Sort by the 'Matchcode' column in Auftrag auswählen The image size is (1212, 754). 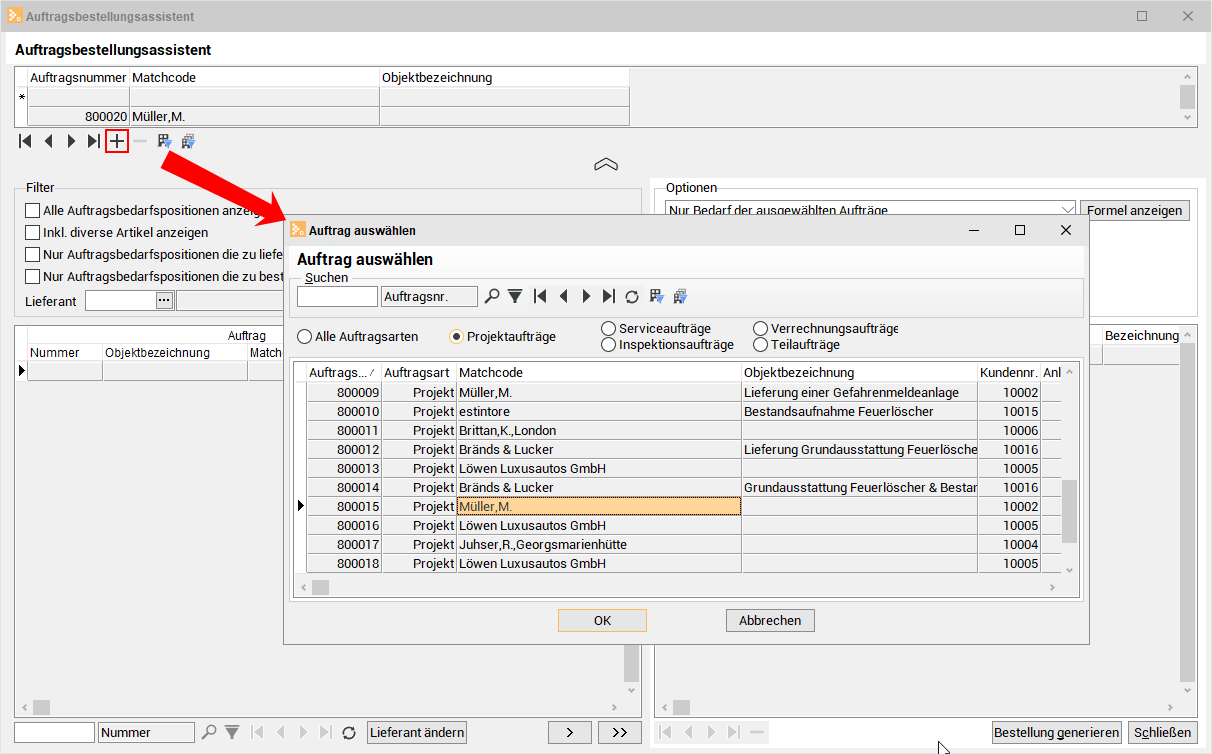click(x=599, y=372)
